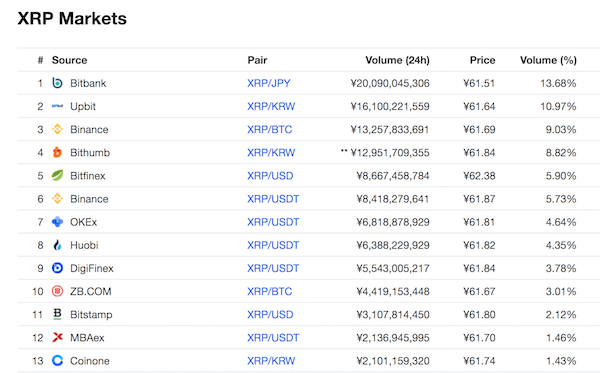The height and width of the screenshot is (373, 600).
Task: Select the Bithumb source name
Action: point(90,153)
